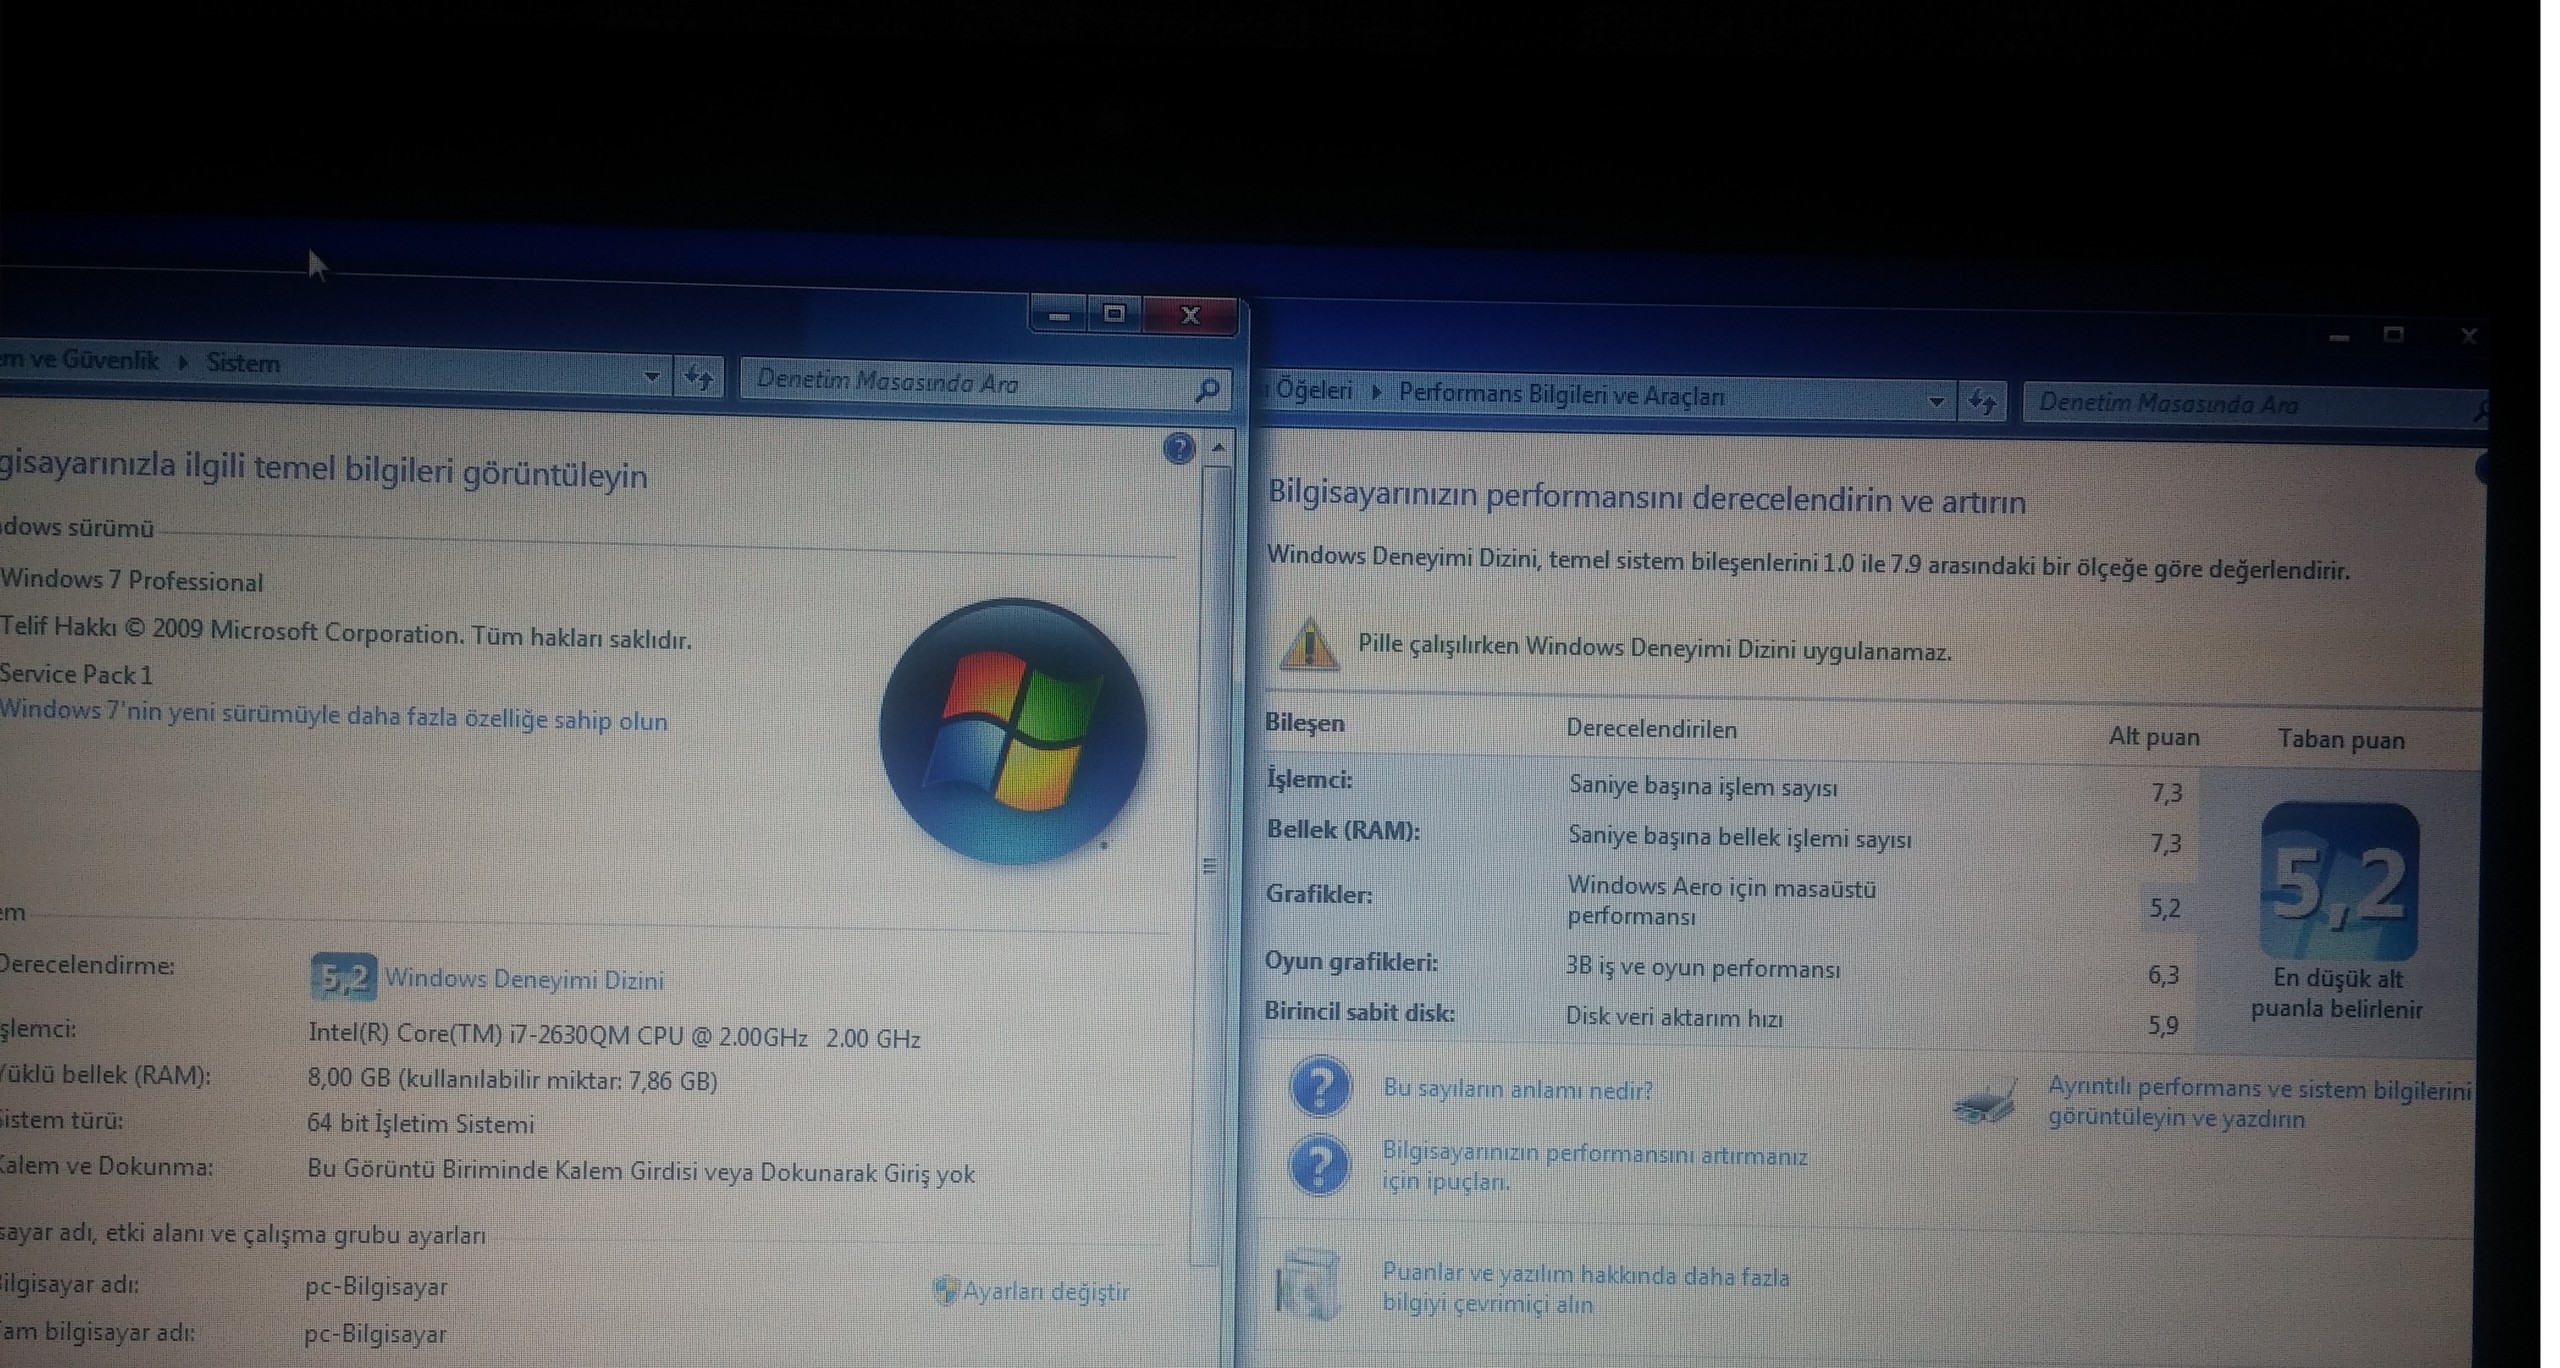The image size is (2560, 1368).
Task: Click the Sistem window vertical scrollbar up arrow
Action: coord(1218,448)
